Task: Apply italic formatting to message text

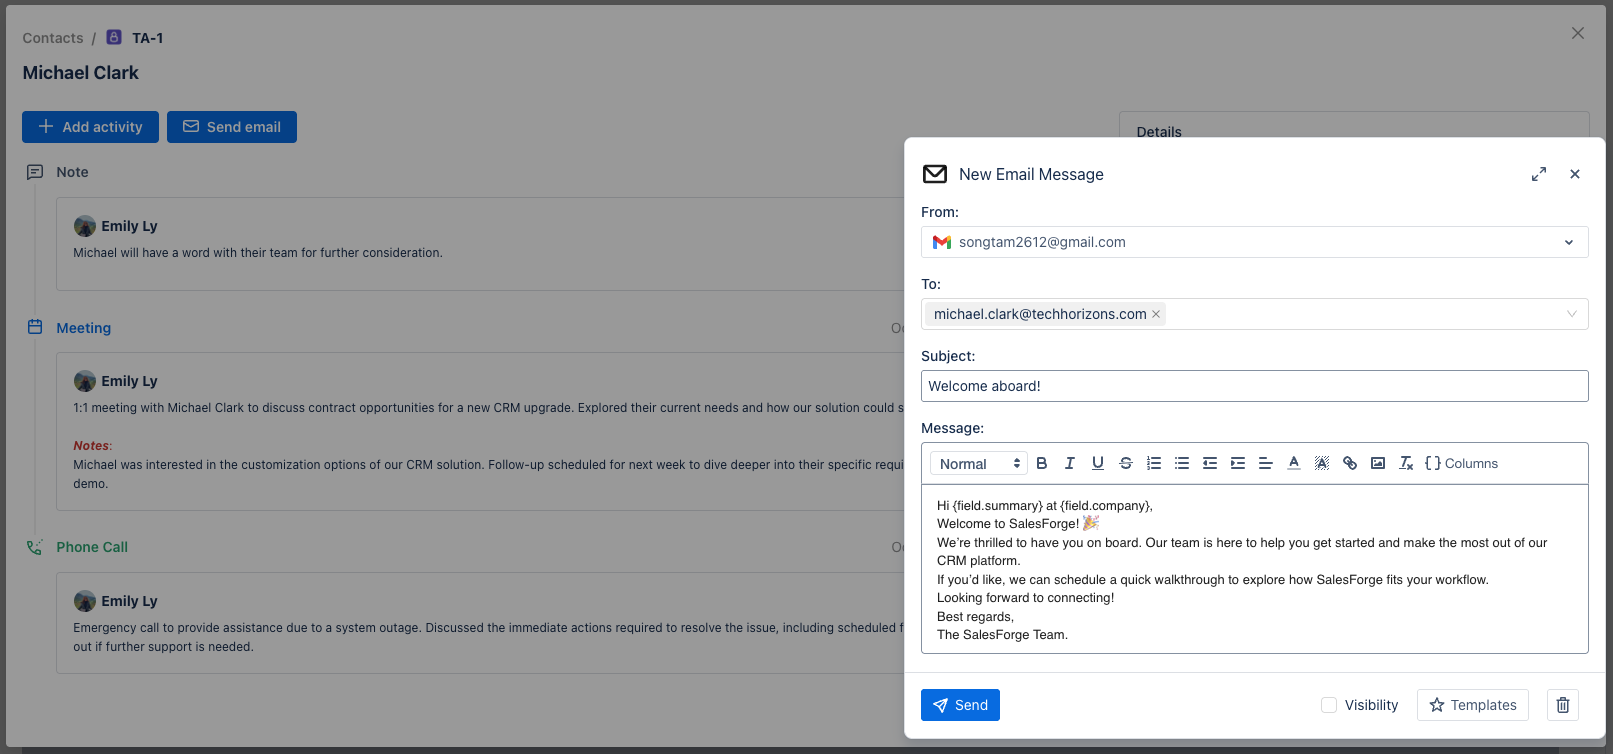Action: [x=1070, y=463]
